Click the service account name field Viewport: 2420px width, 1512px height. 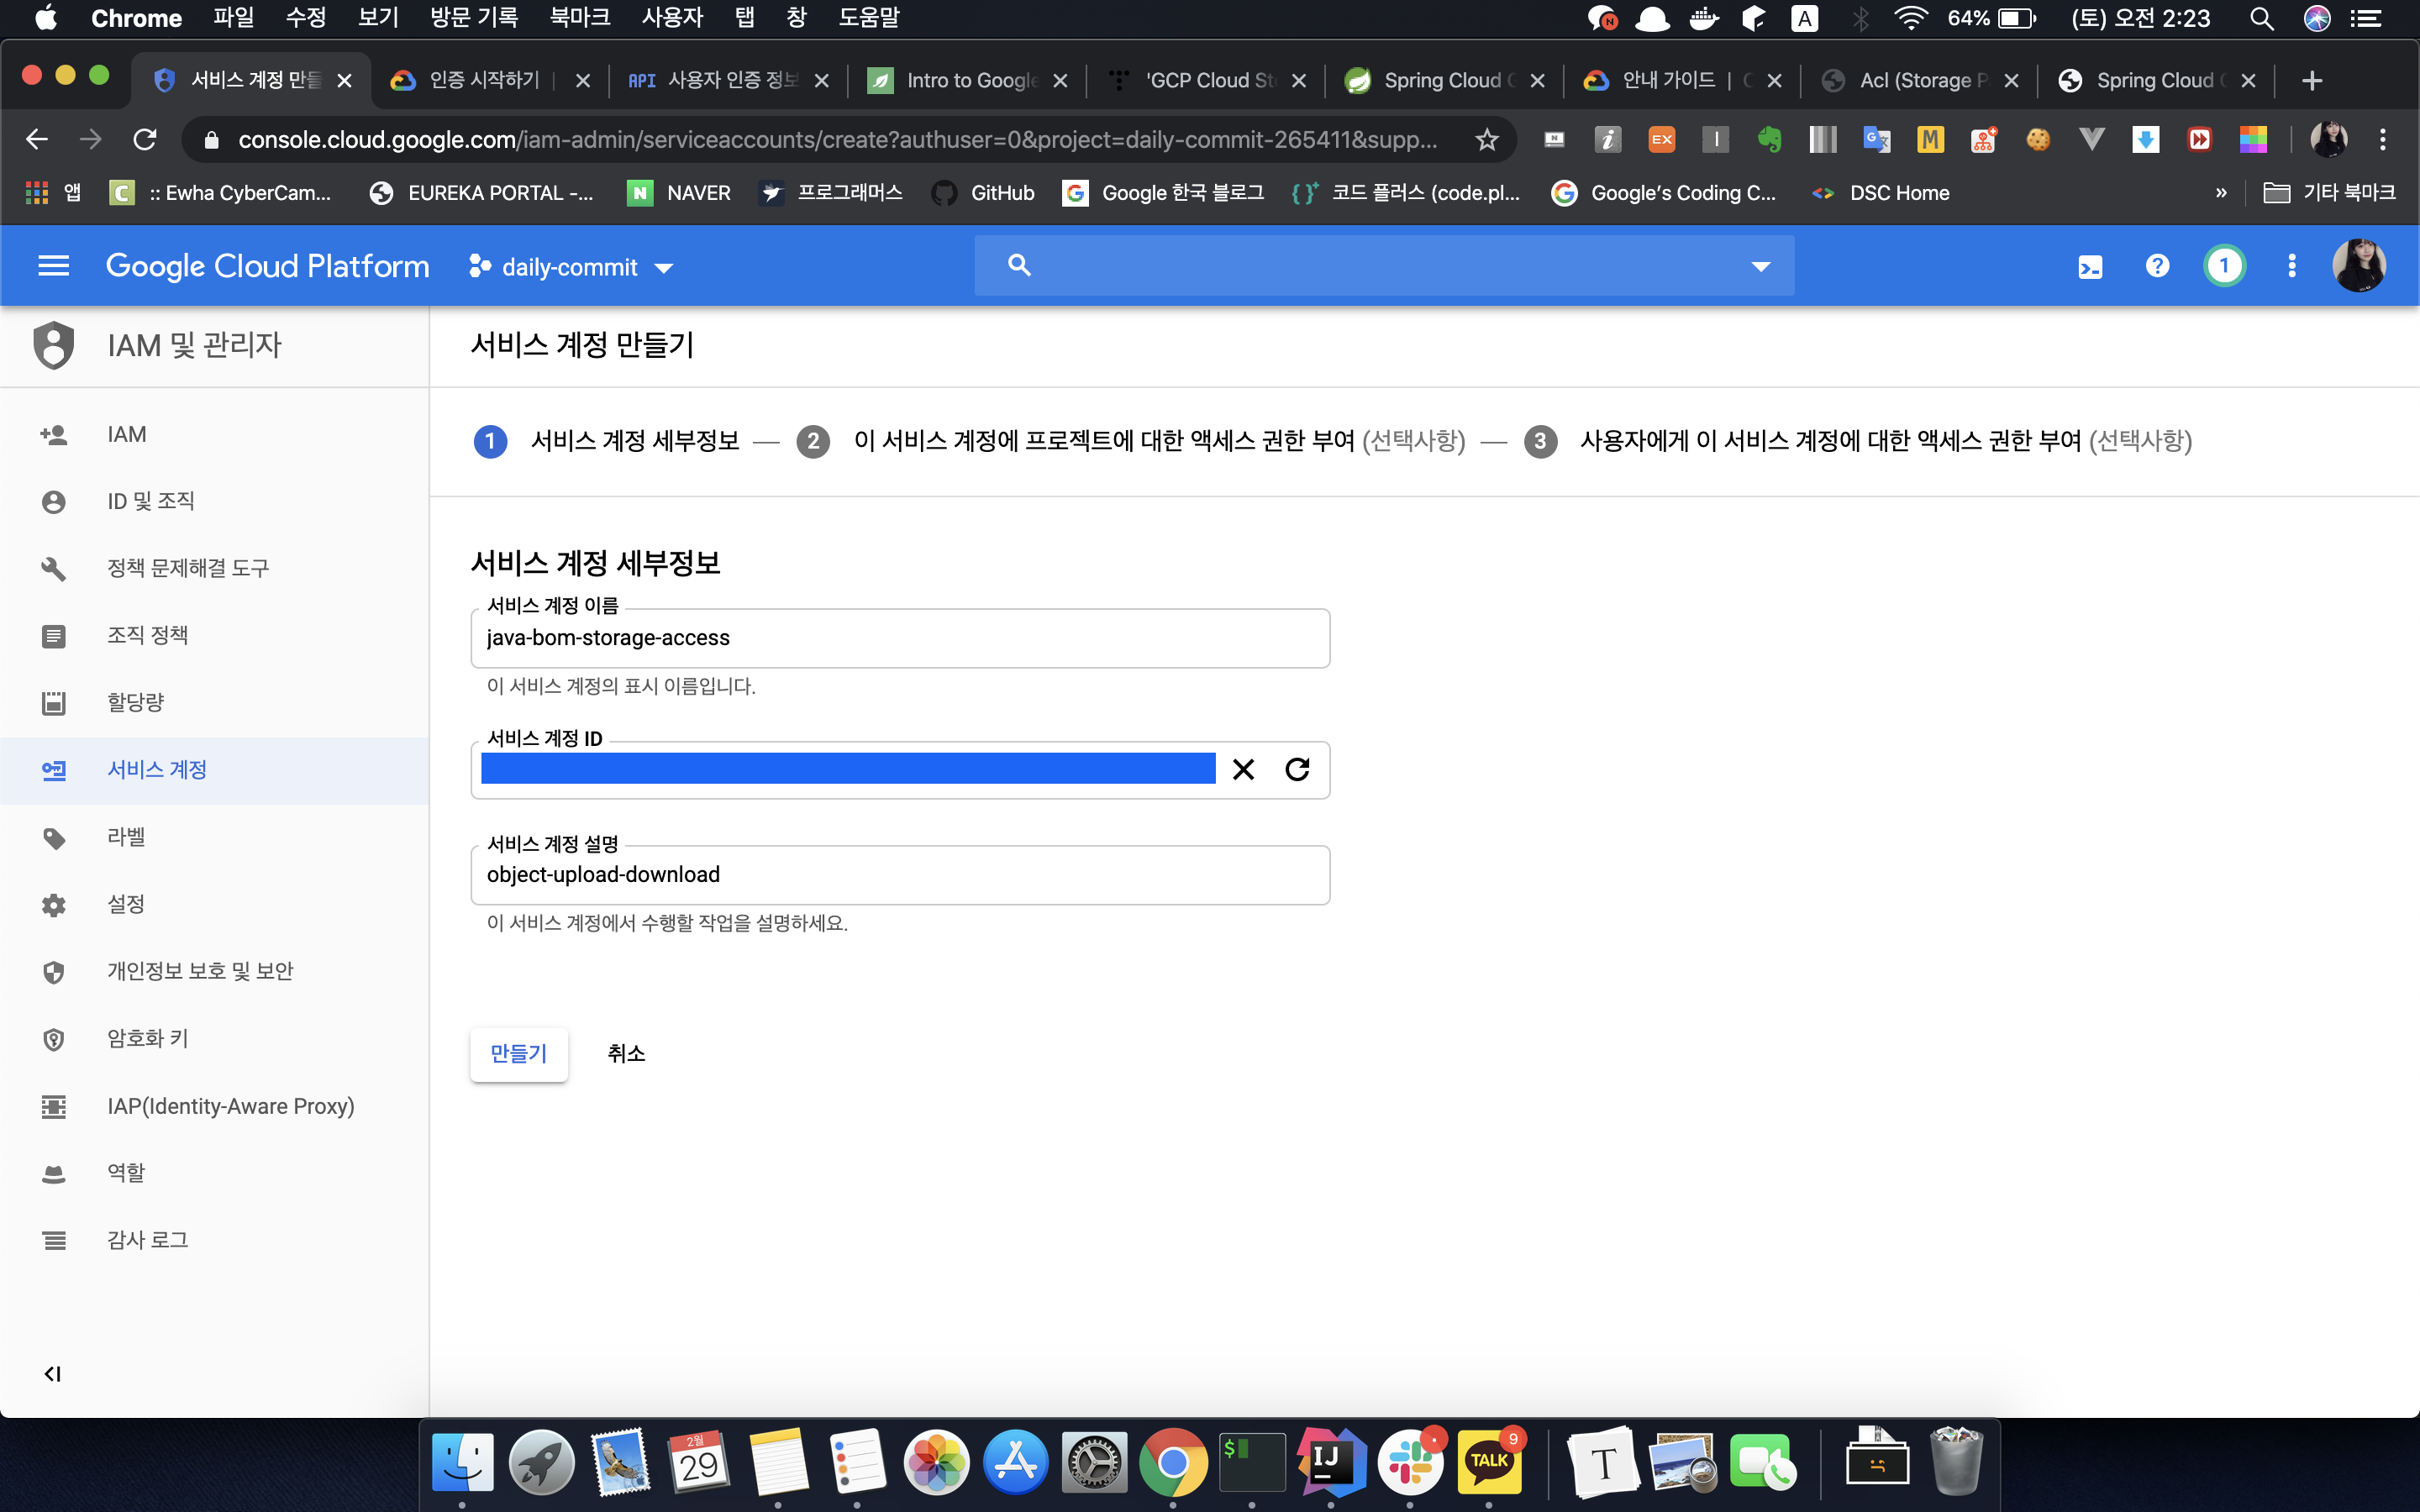pyautogui.click(x=899, y=638)
